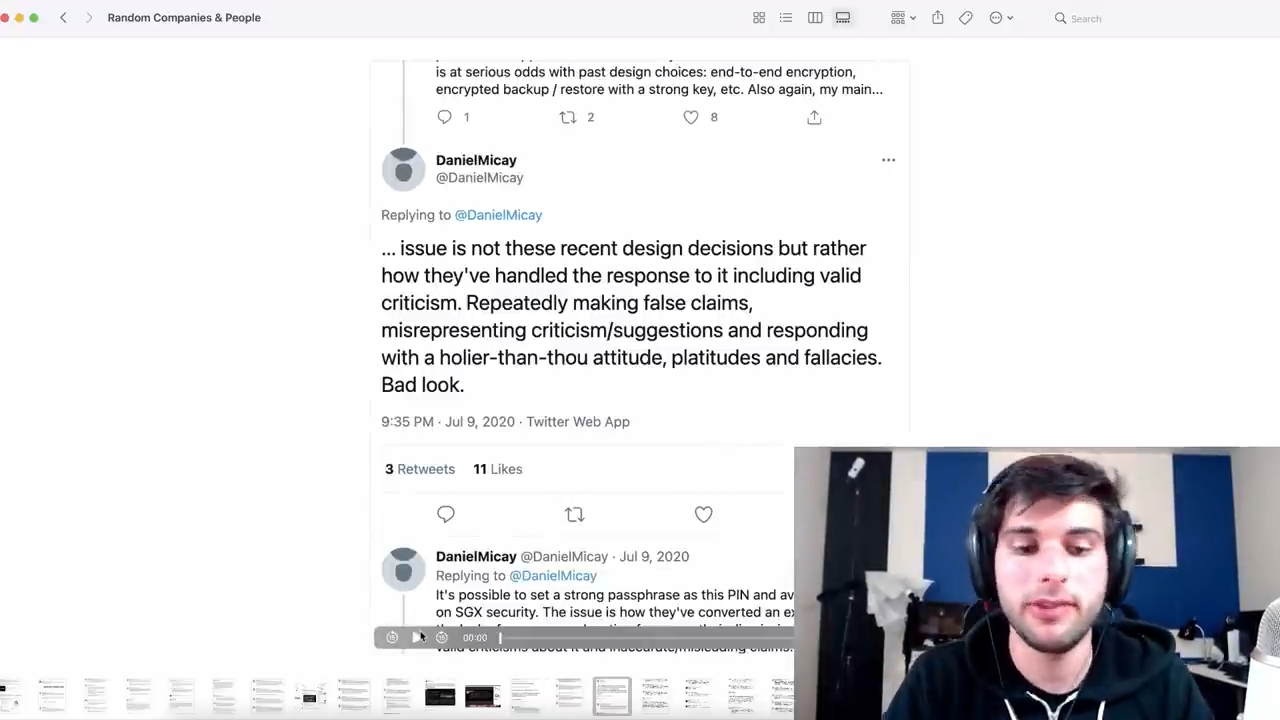The height and width of the screenshot is (720, 1280).
Task: Click the 00:00 elapsed time label
Action: pos(475,638)
